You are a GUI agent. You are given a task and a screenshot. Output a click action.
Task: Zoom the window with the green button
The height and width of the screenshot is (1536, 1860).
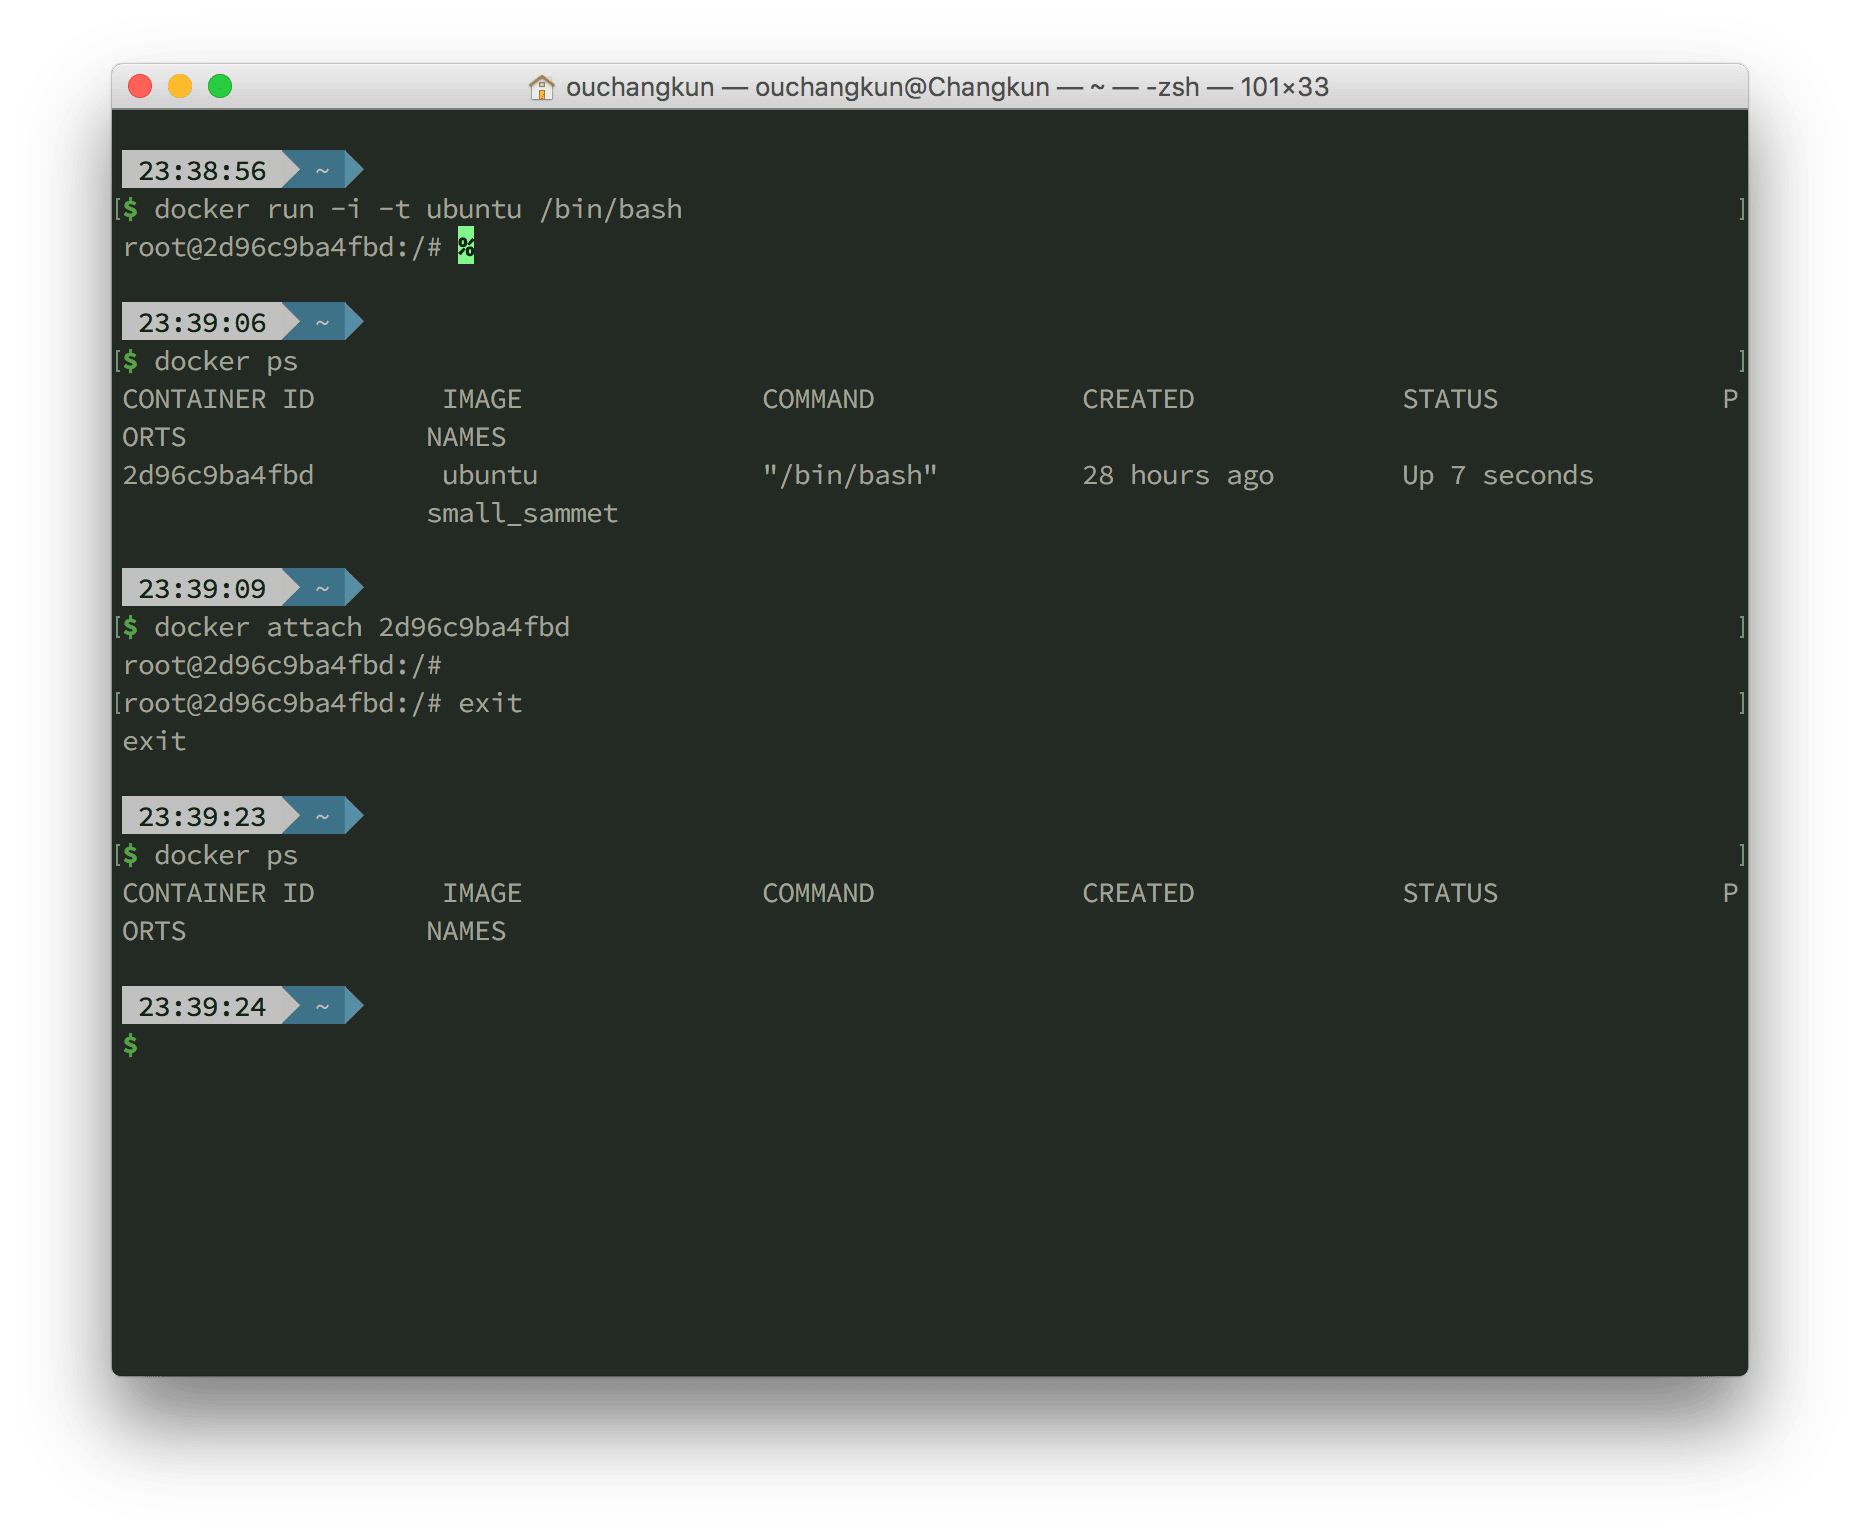220,87
